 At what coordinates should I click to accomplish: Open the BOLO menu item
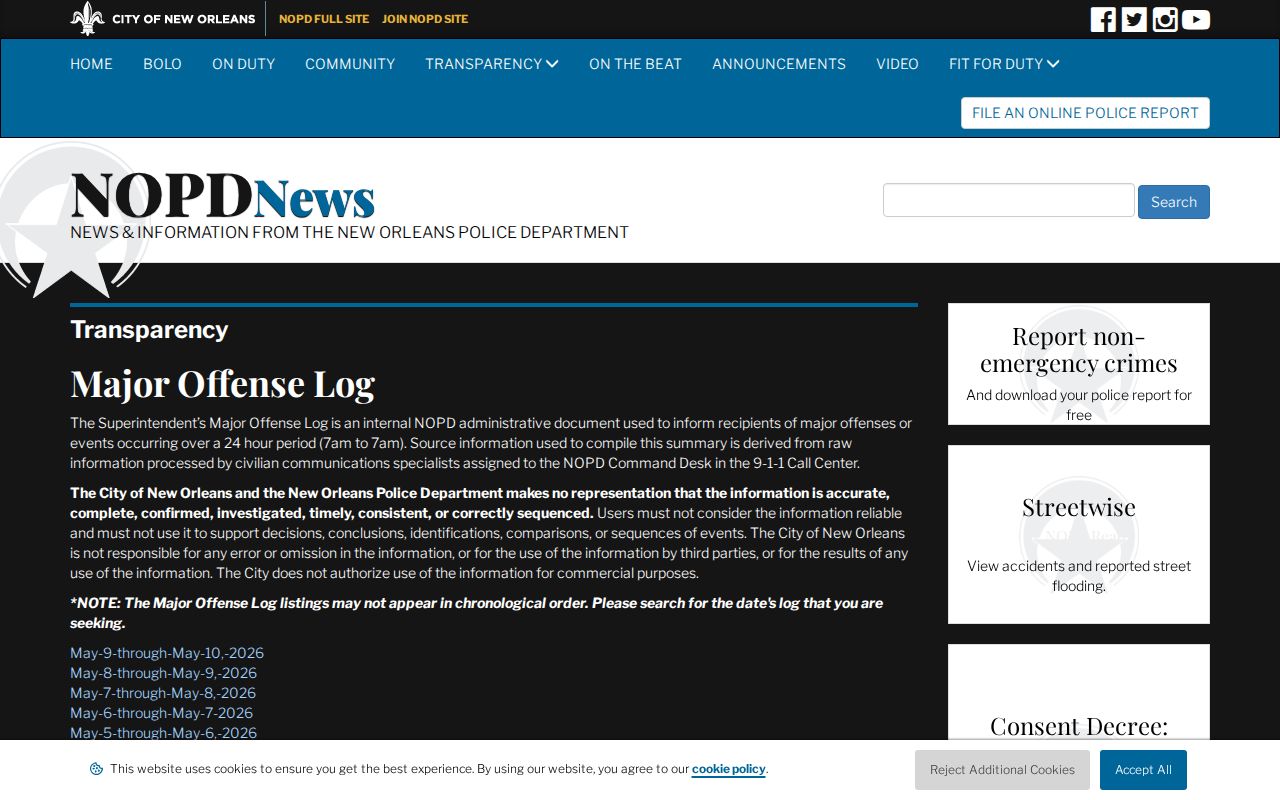pos(162,64)
